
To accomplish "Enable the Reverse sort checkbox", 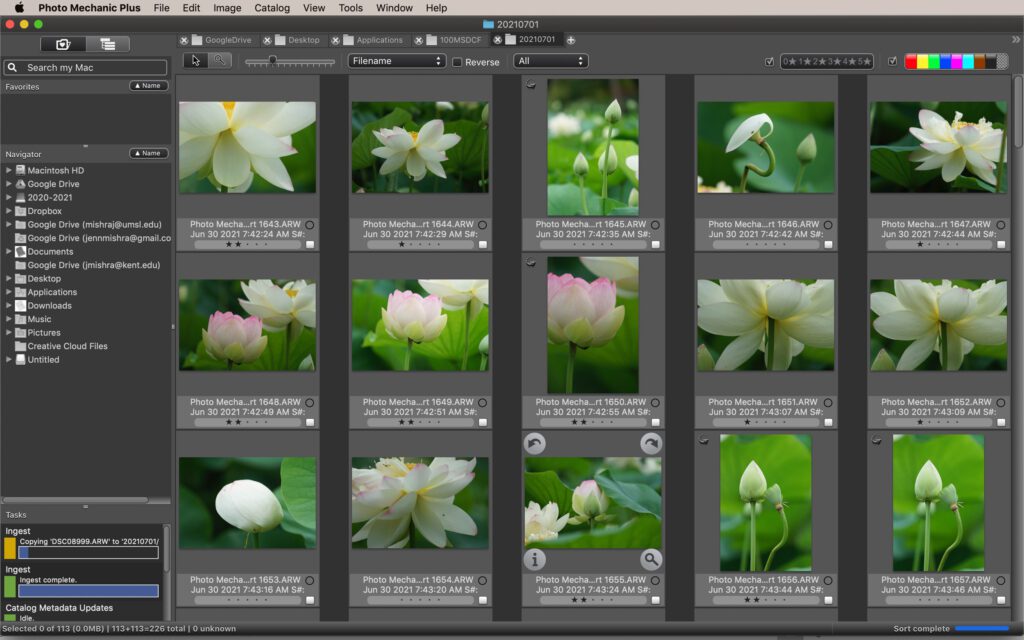I will (x=457, y=62).
